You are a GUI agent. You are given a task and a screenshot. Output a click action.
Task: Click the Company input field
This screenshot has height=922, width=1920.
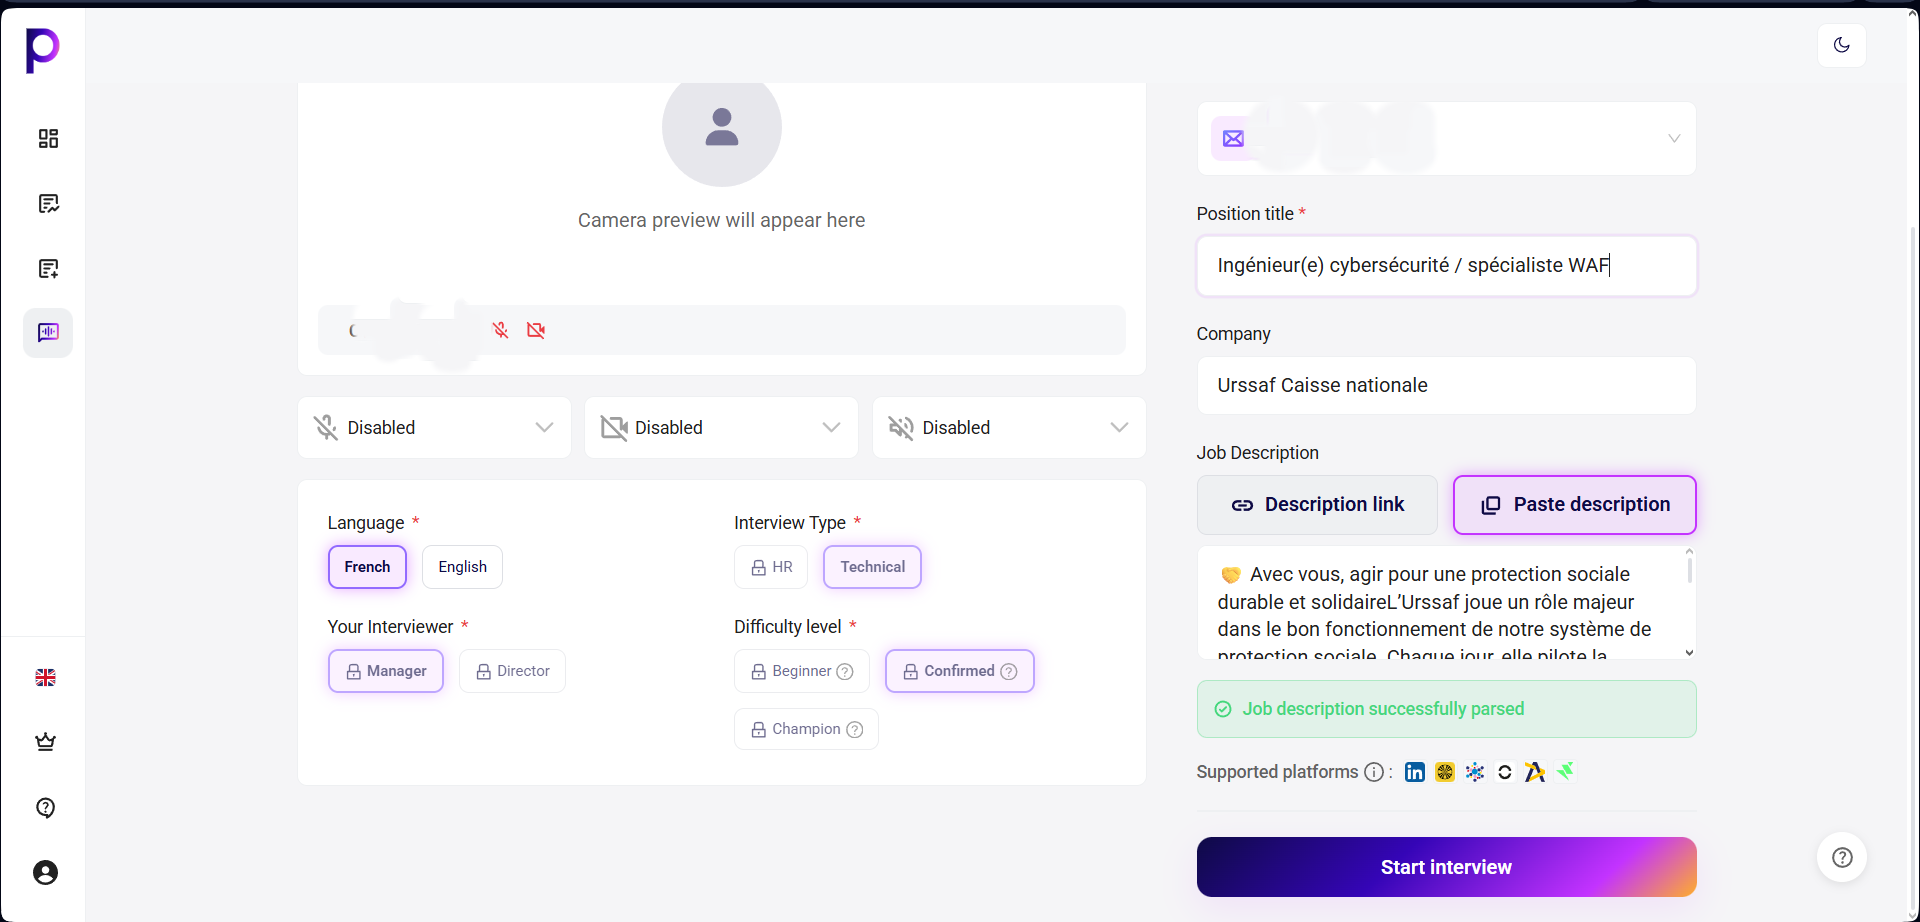(1446, 386)
